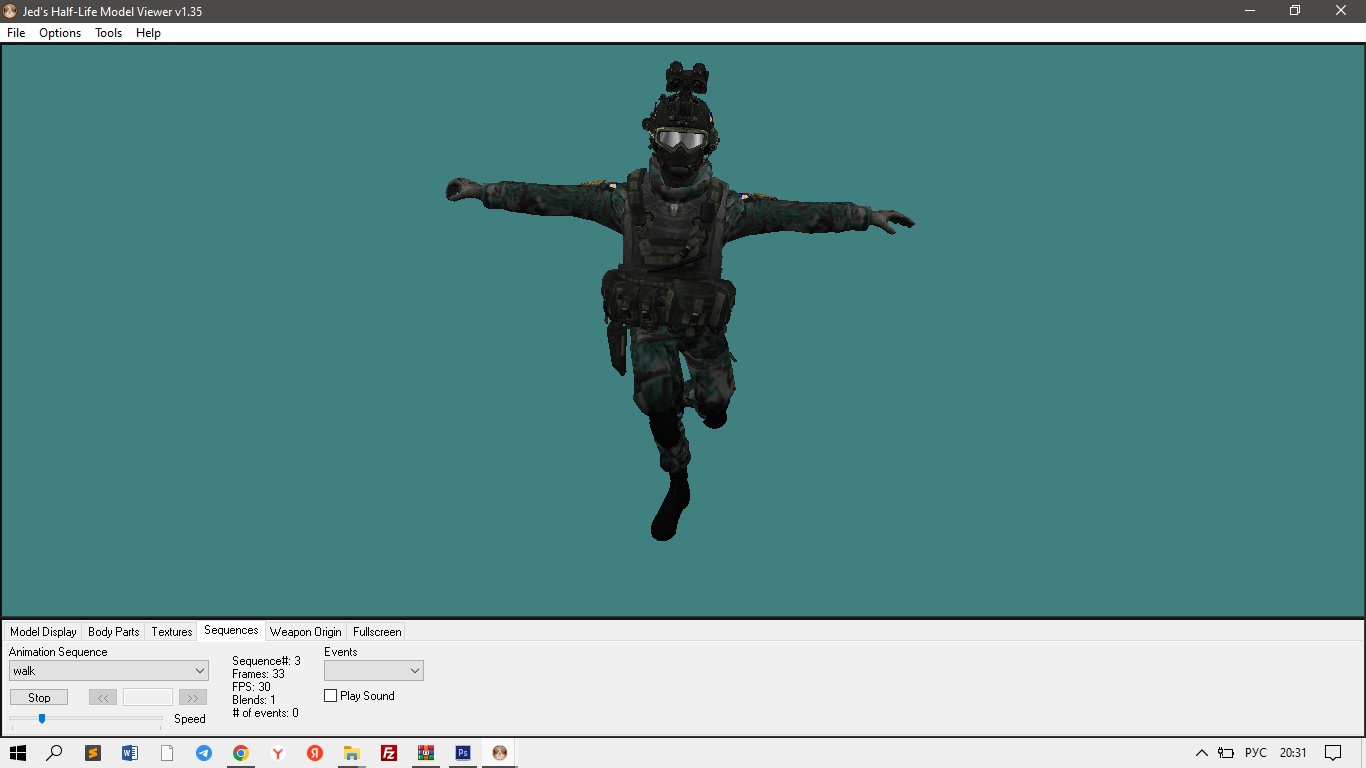
Task: Select the '# of events: 0' text
Action: point(265,713)
